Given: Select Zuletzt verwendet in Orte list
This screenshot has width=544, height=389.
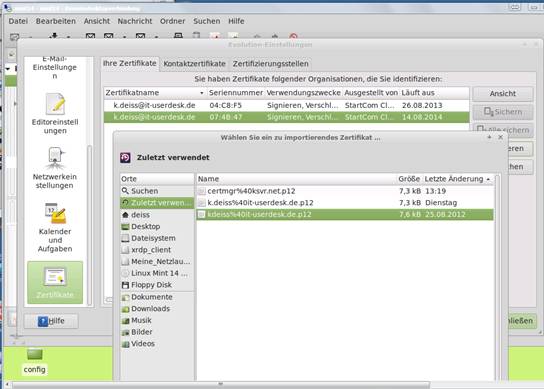Looking at the screenshot, I should 157,203.
